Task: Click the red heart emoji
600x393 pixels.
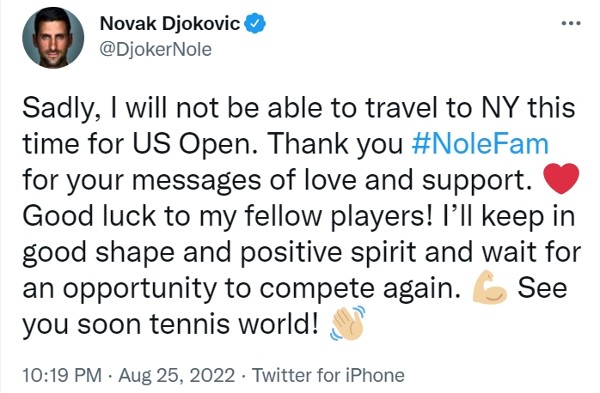Action: click(x=561, y=178)
